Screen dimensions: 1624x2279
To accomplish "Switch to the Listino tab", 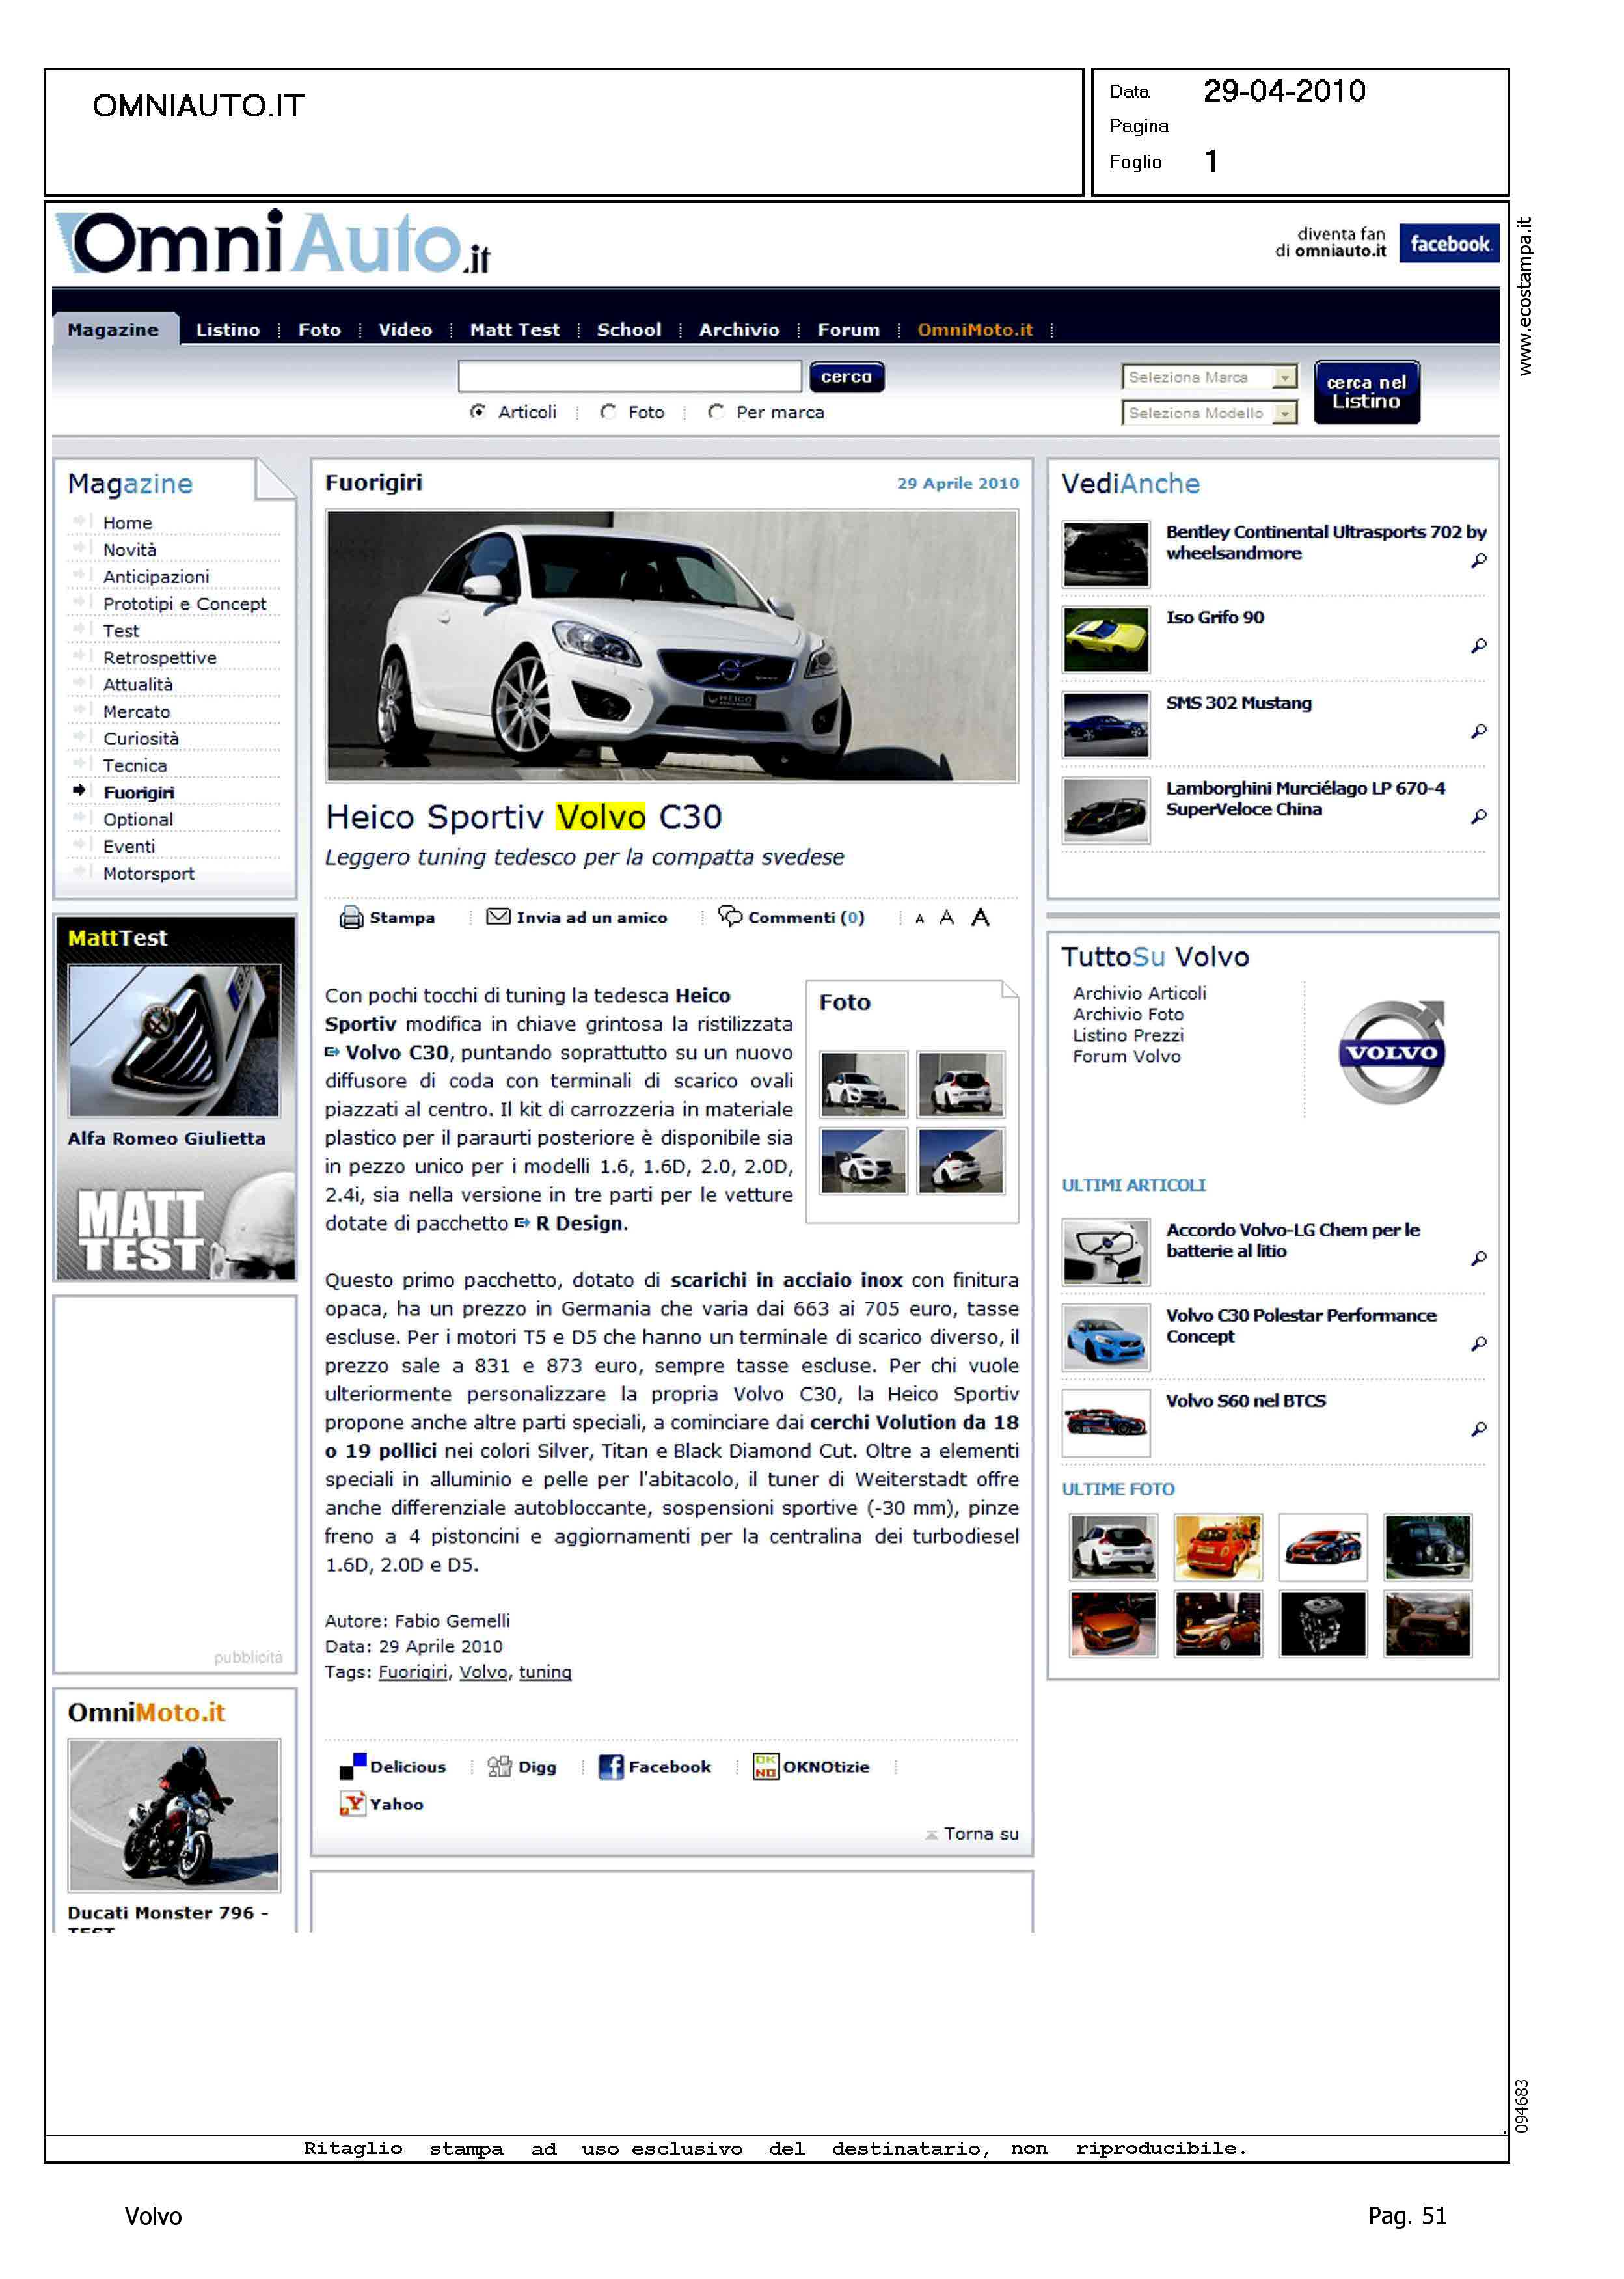I will pyautogui.click(x=228, y=330).
